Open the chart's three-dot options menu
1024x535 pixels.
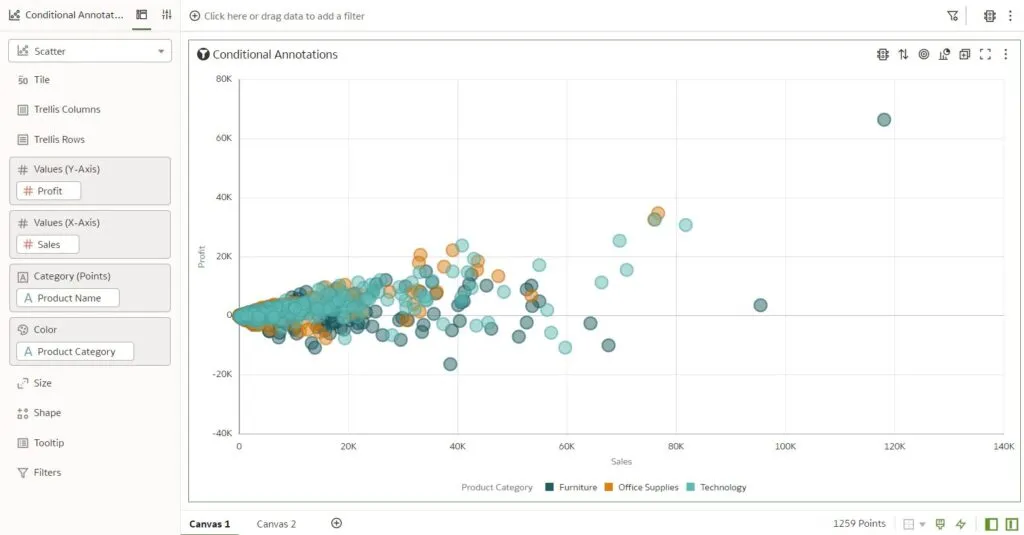(1006, 54)
